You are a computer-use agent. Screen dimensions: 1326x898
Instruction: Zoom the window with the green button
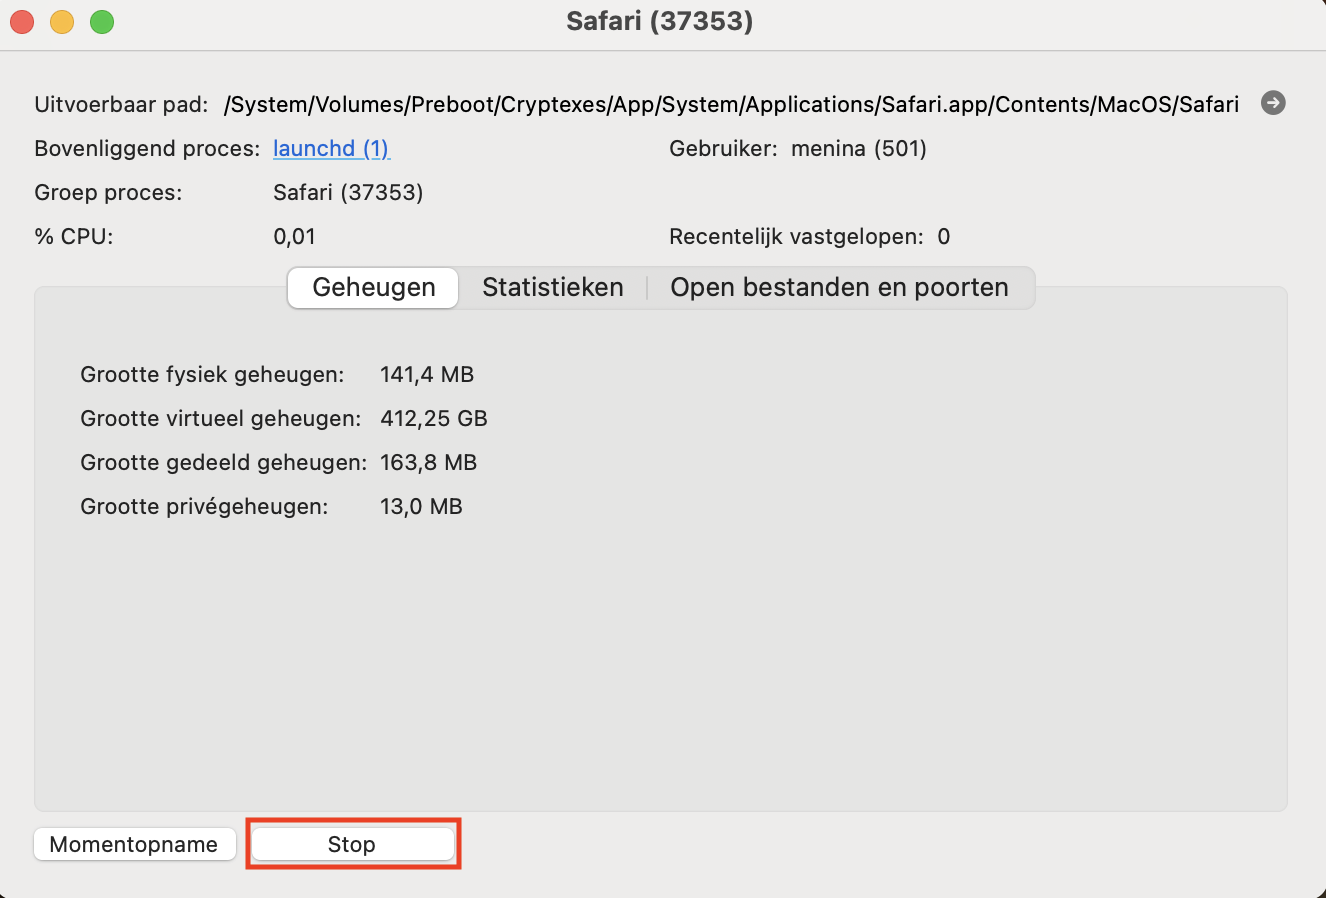(102, 21)
